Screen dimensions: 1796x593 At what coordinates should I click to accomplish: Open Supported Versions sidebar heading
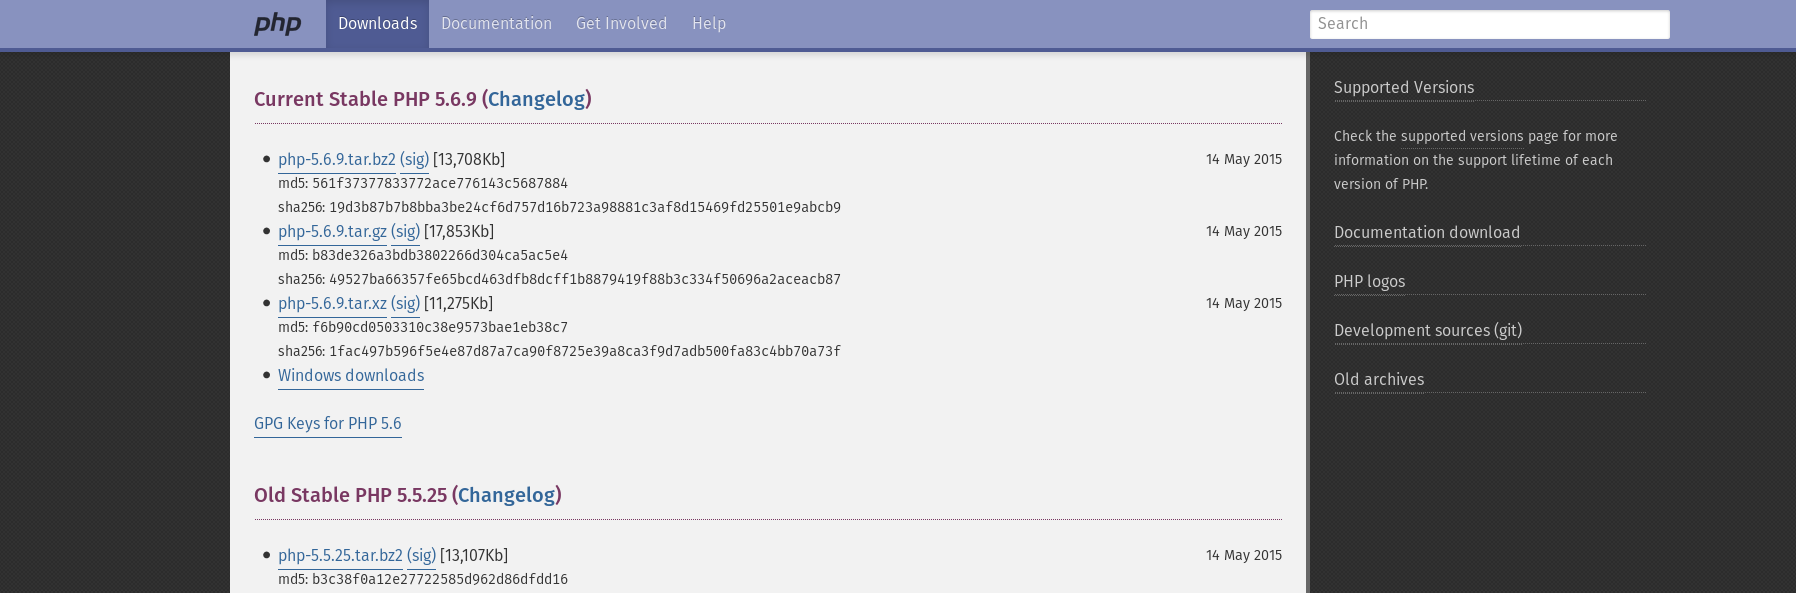1404,87
